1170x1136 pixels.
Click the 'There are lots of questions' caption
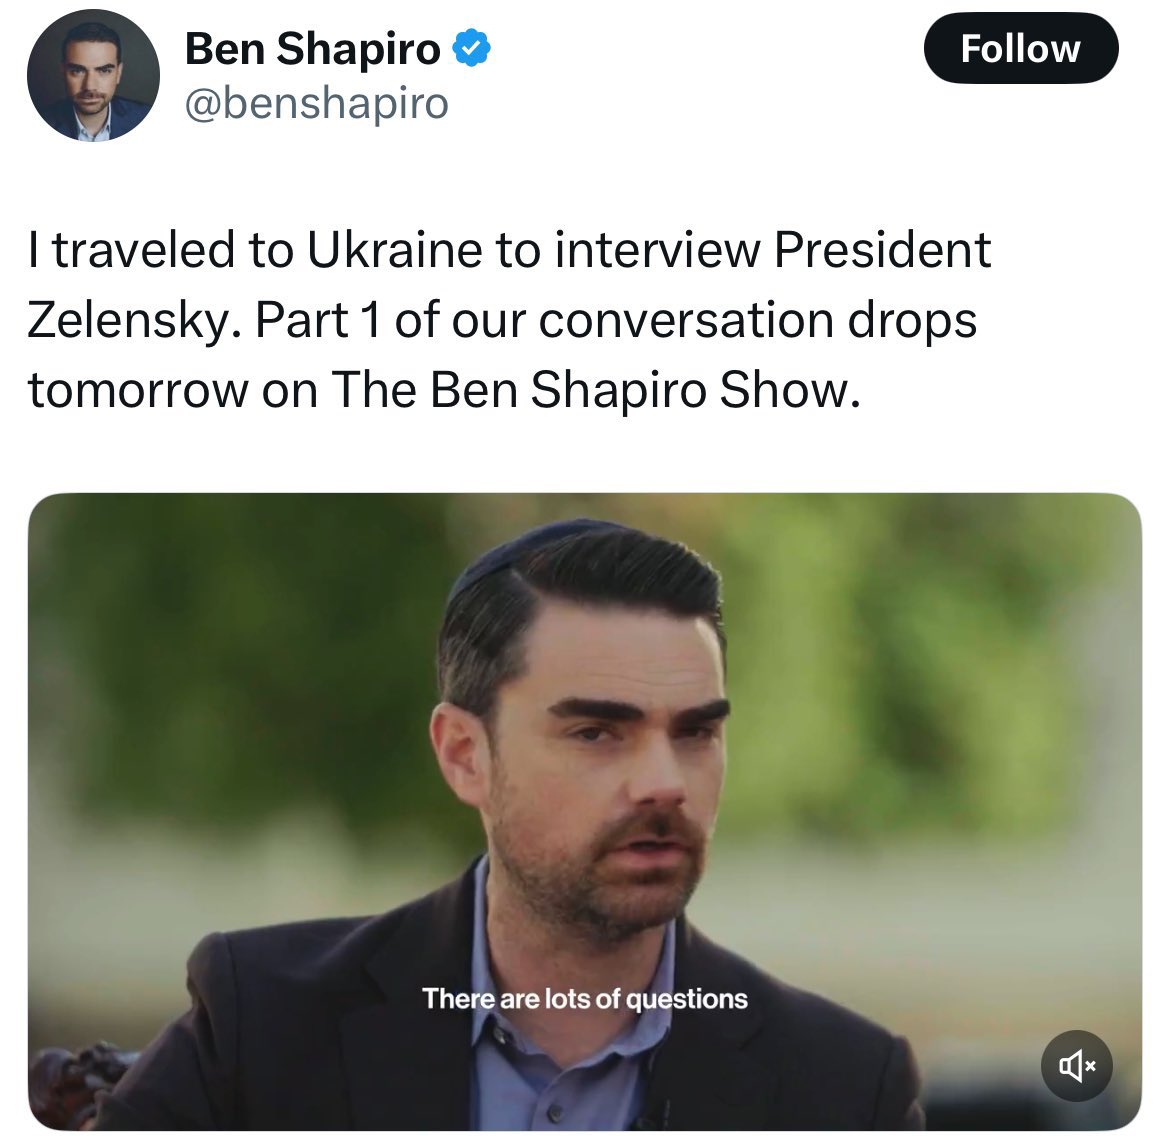(584, 998)
